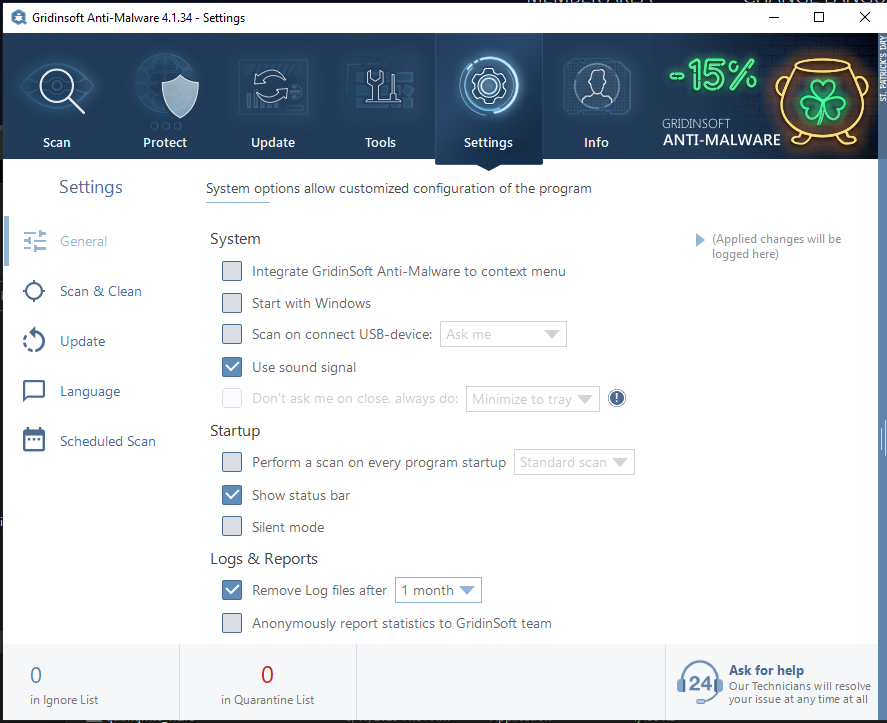Click the Logs & Reports heading

click(264, 559)
